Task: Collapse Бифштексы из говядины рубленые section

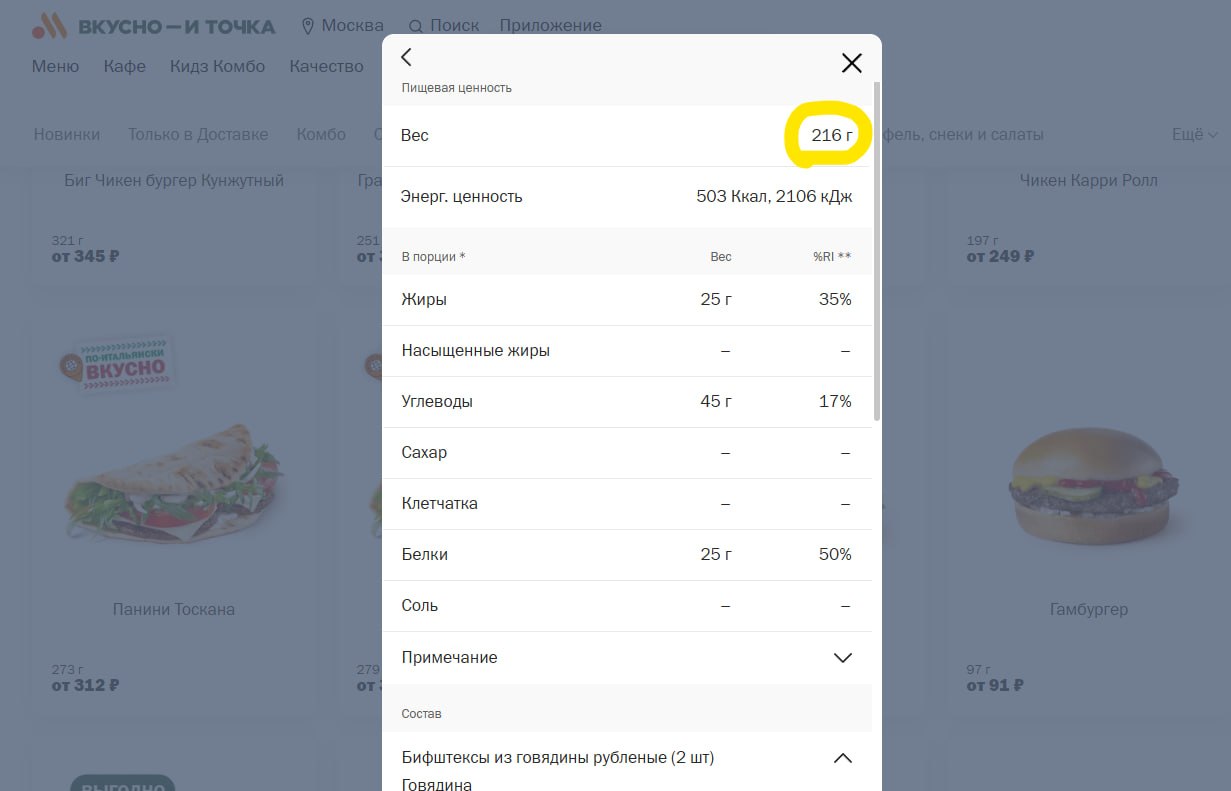Action: click(842, 758)
